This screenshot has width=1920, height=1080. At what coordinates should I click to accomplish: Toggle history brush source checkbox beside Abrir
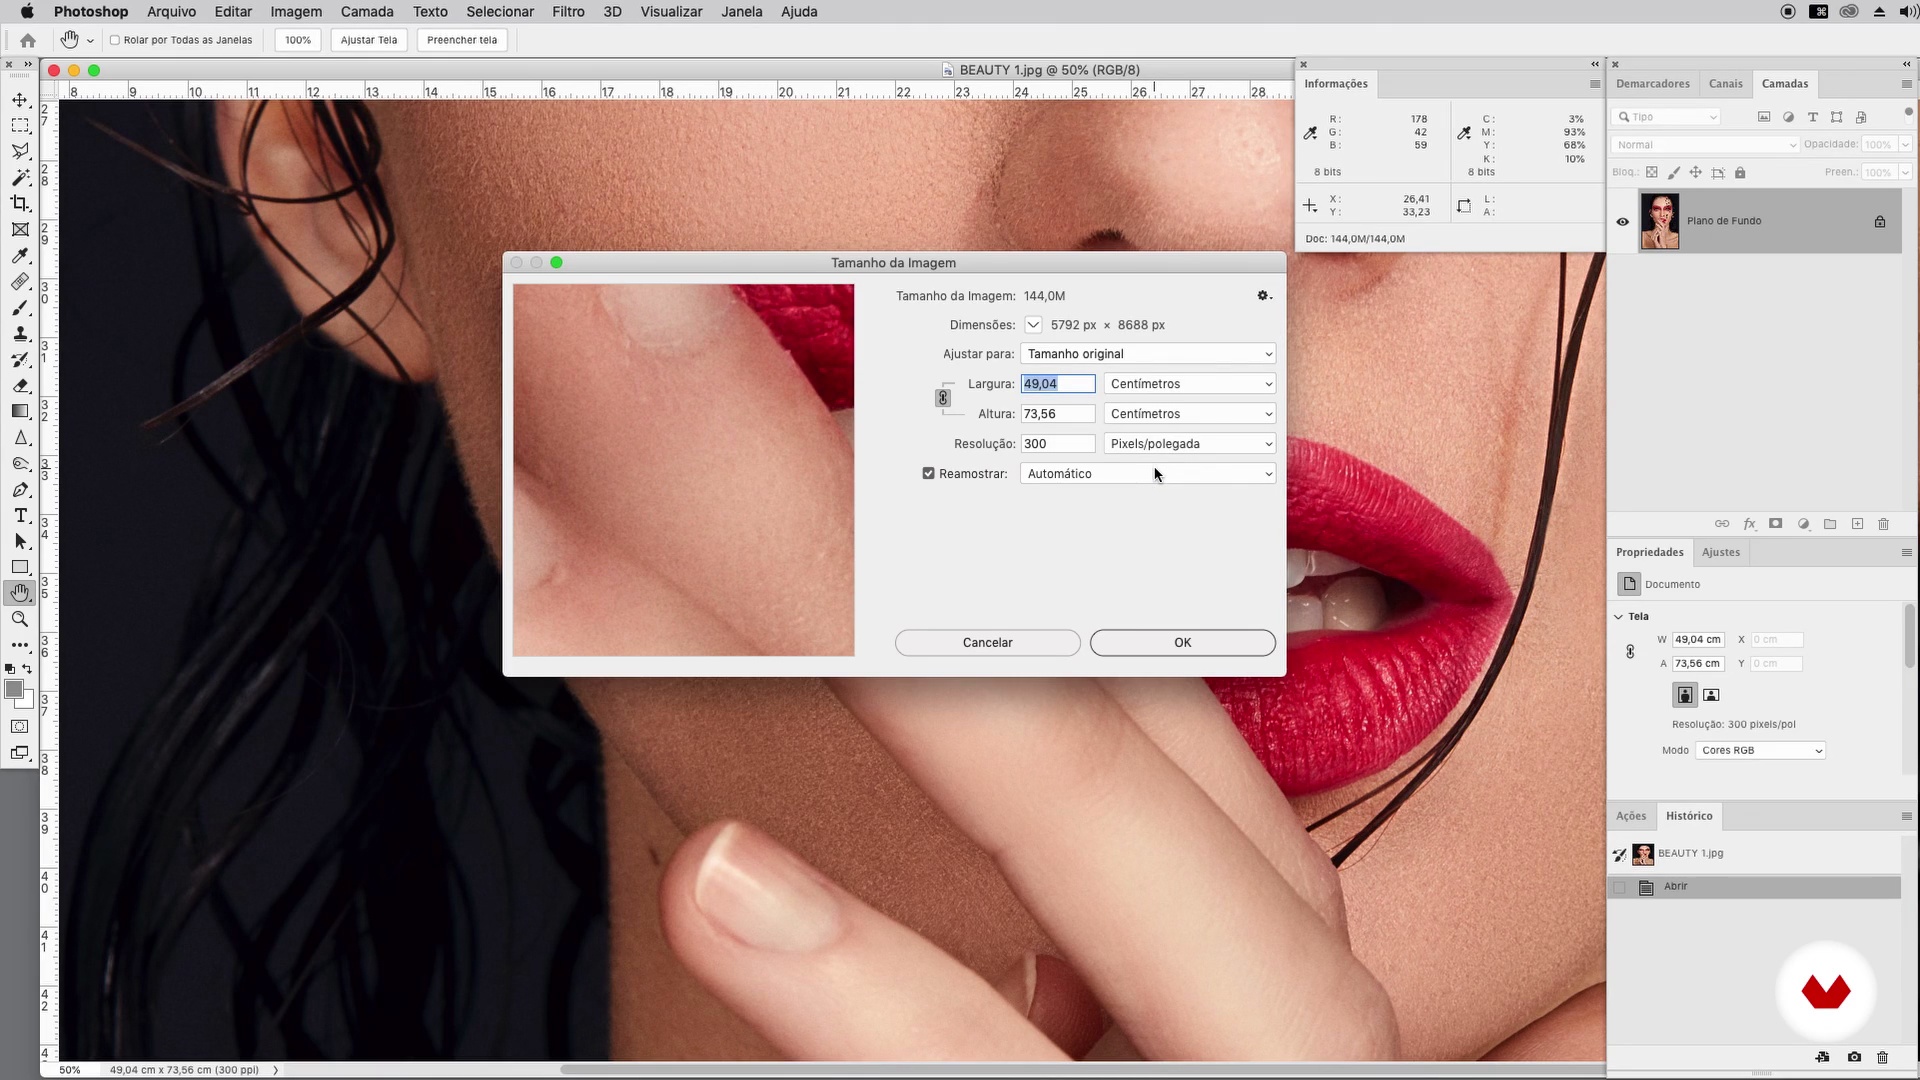(1619, 888)
